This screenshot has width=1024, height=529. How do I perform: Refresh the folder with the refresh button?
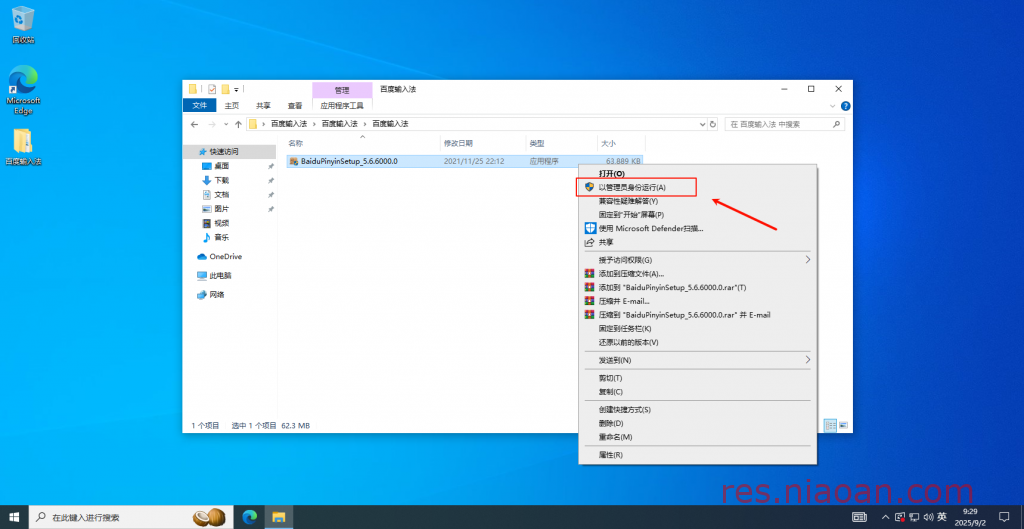pos(712,124)
